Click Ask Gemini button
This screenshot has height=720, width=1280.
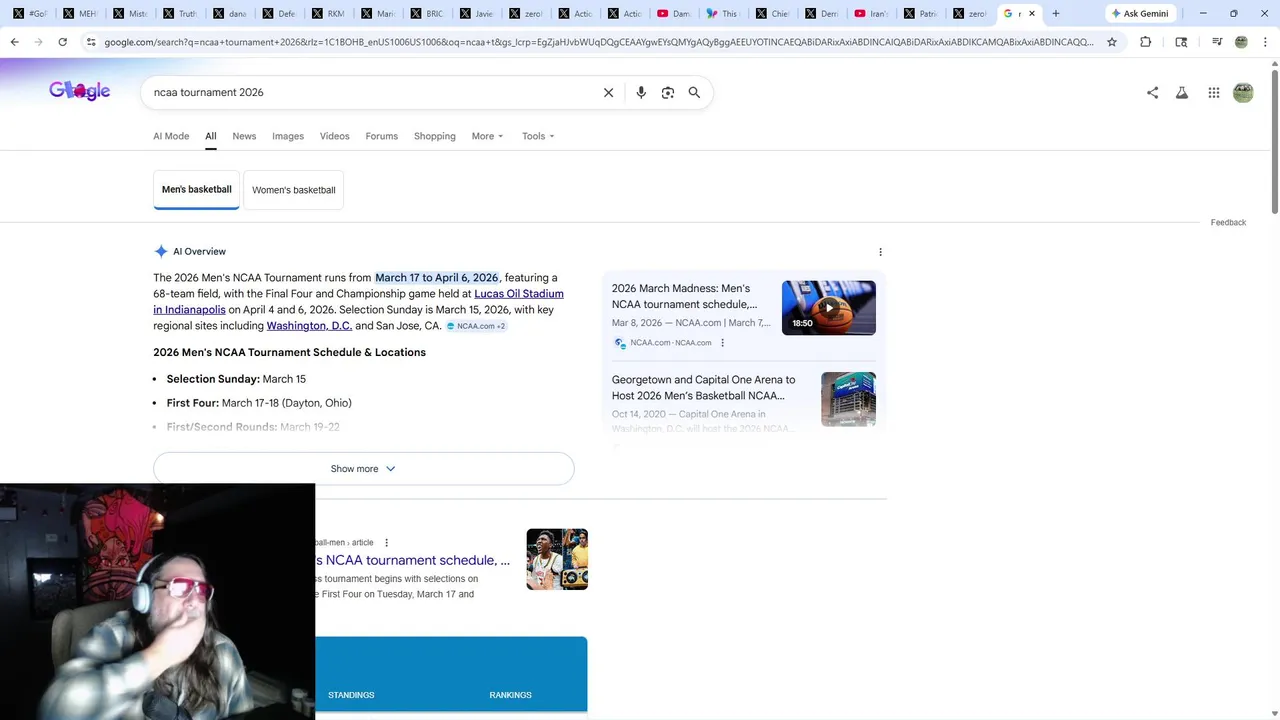tap(1139, 13)
